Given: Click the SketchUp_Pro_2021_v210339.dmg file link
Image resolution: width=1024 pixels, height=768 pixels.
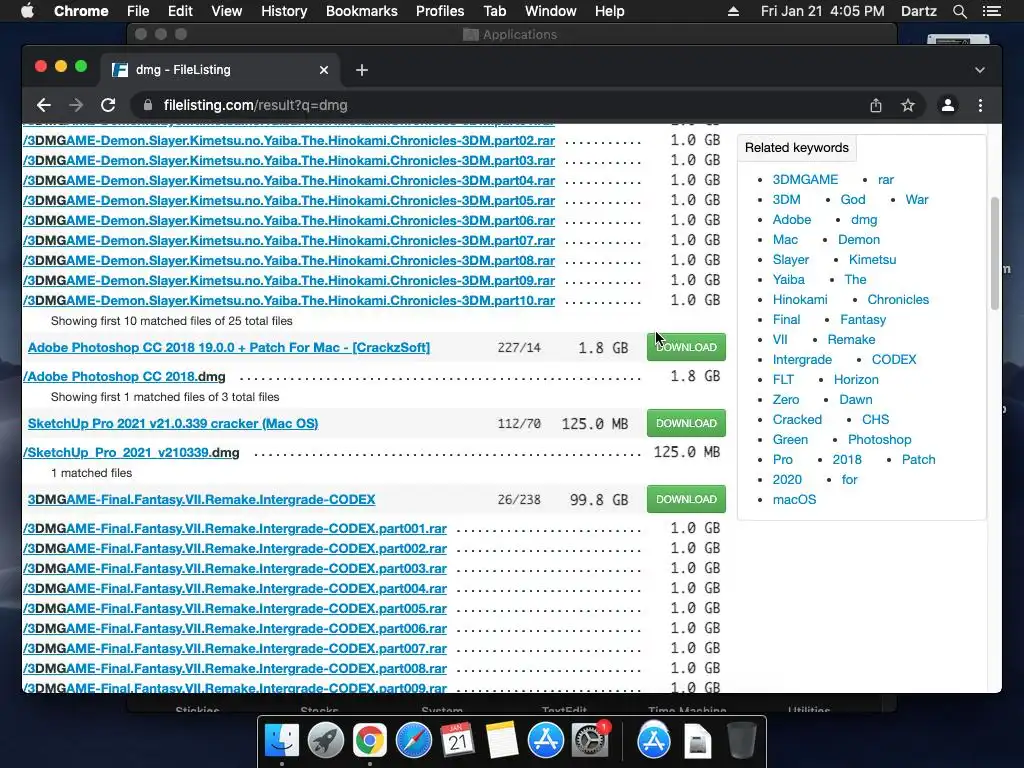Looking at the screenshot, I should tap(131, 453).
